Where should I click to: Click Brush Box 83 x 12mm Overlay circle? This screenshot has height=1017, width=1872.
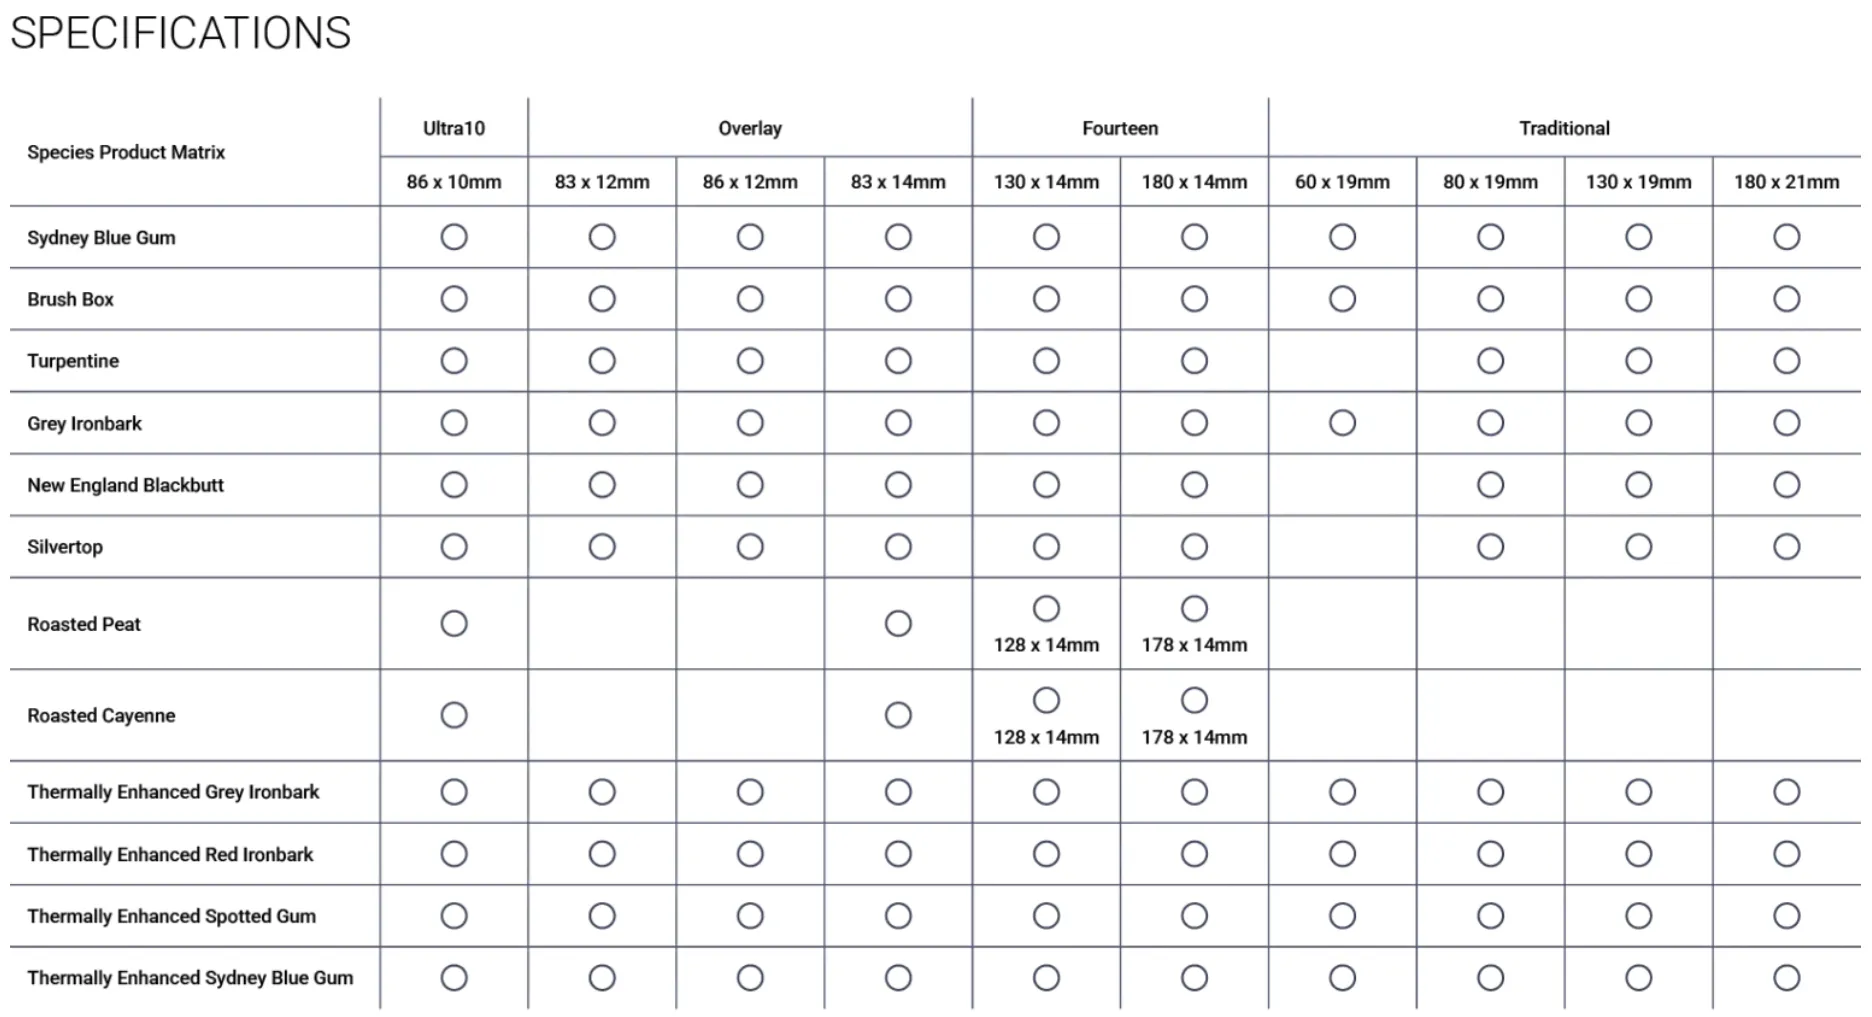pyautogui.click(x=602, y=299)
